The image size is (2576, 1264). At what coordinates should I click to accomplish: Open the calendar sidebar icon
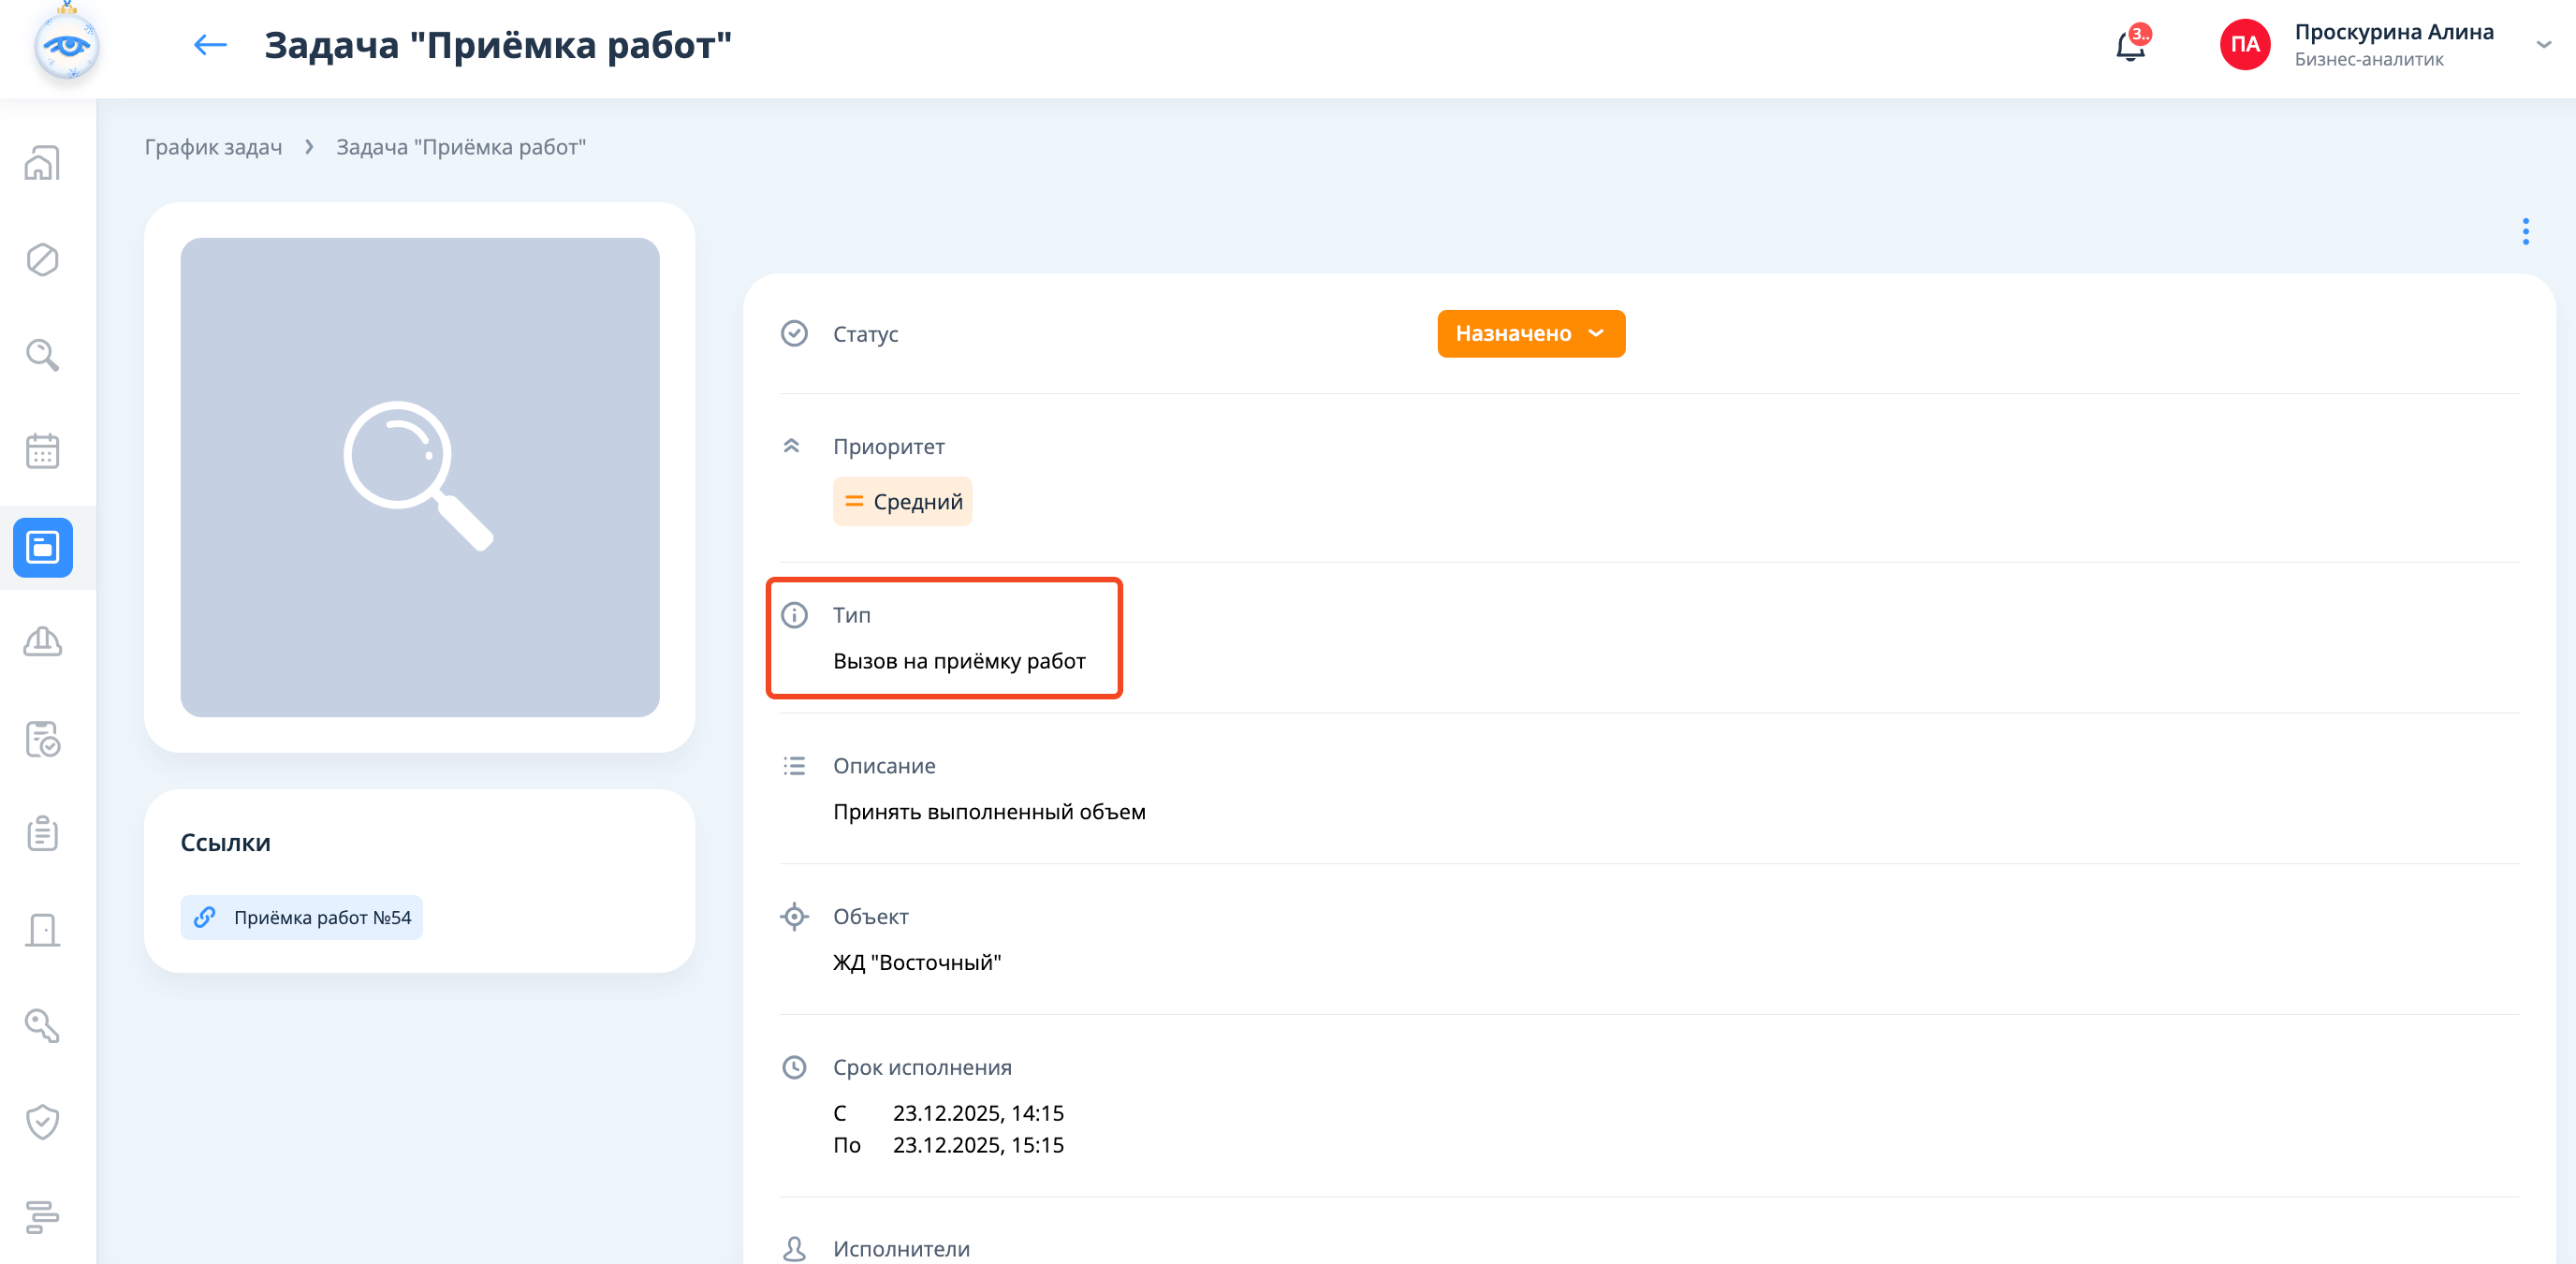point(42,451)
